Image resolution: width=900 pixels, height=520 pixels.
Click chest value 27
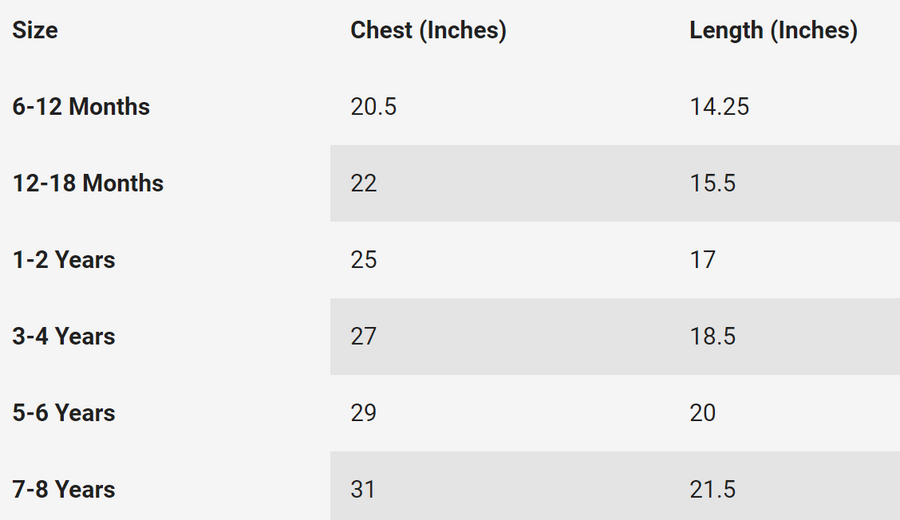point(364,337)
